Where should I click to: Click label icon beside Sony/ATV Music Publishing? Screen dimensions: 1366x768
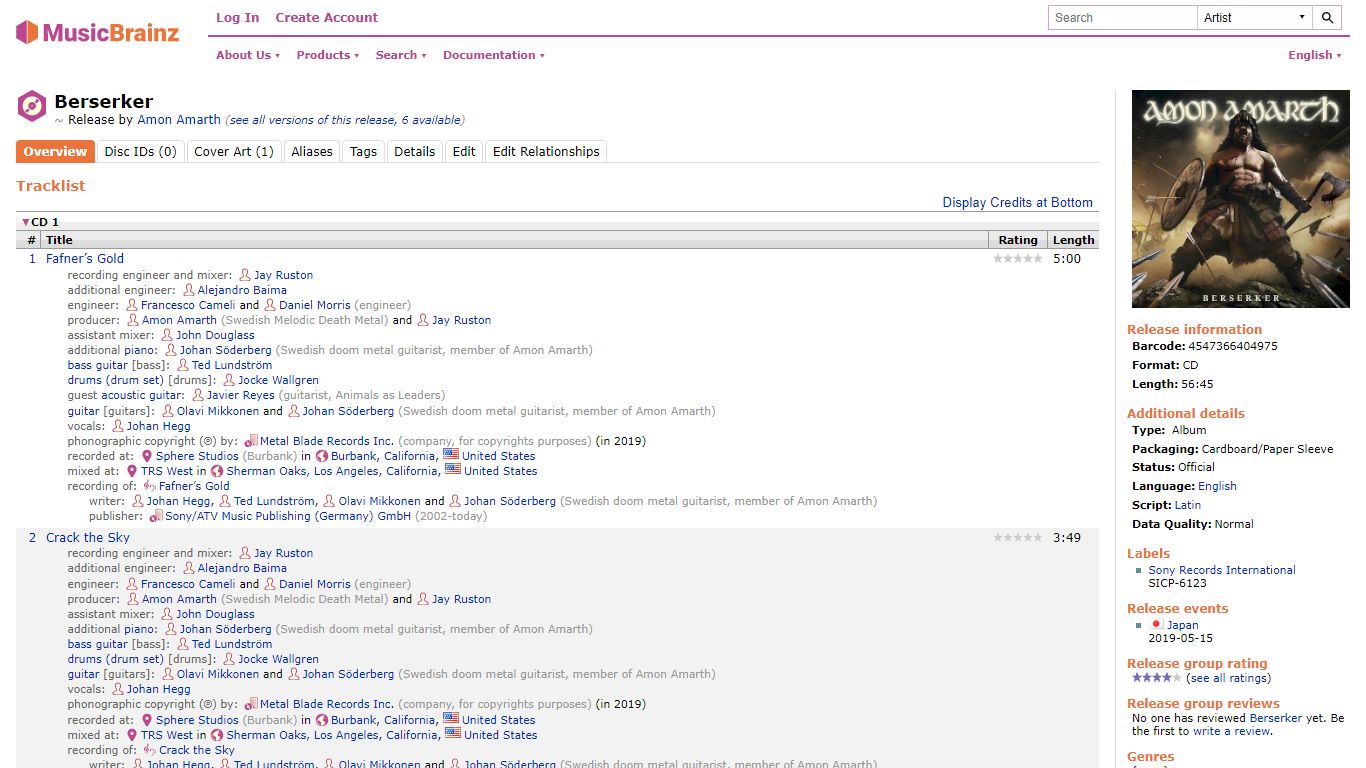tap(156, 516)
